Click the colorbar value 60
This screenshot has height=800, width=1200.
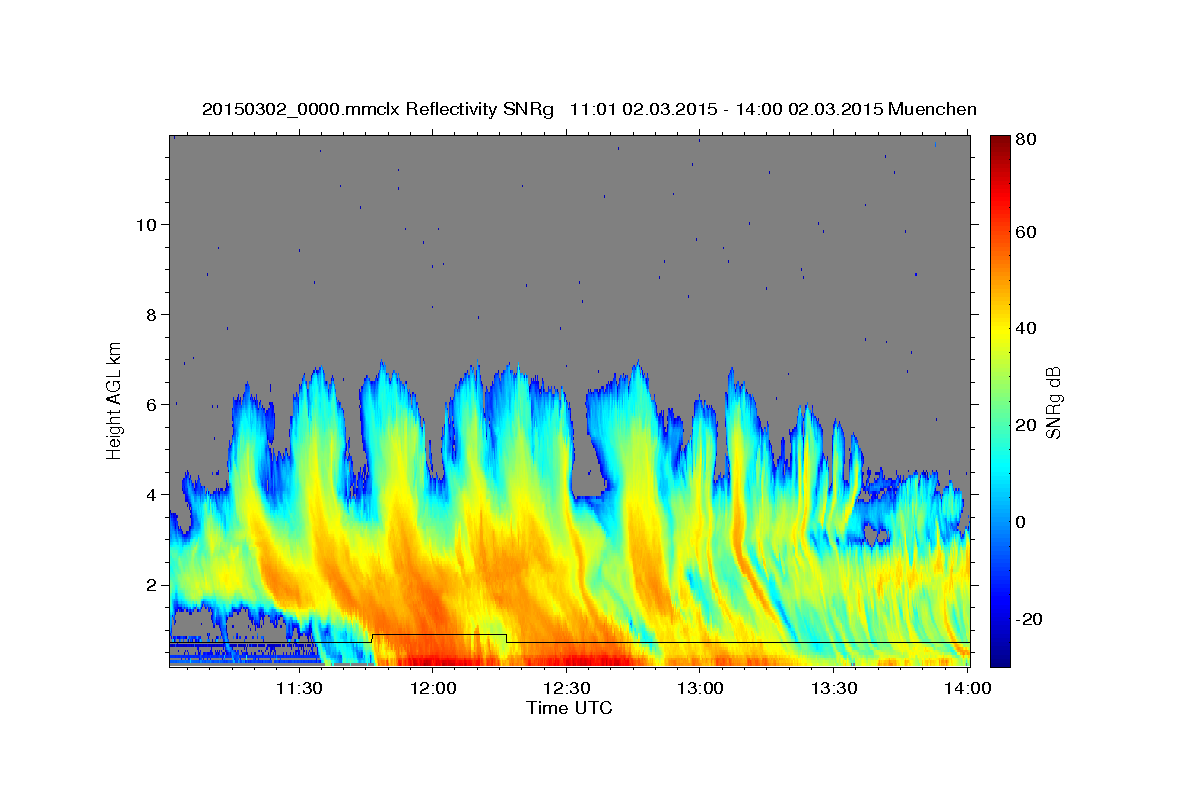tap(1026, 232)
